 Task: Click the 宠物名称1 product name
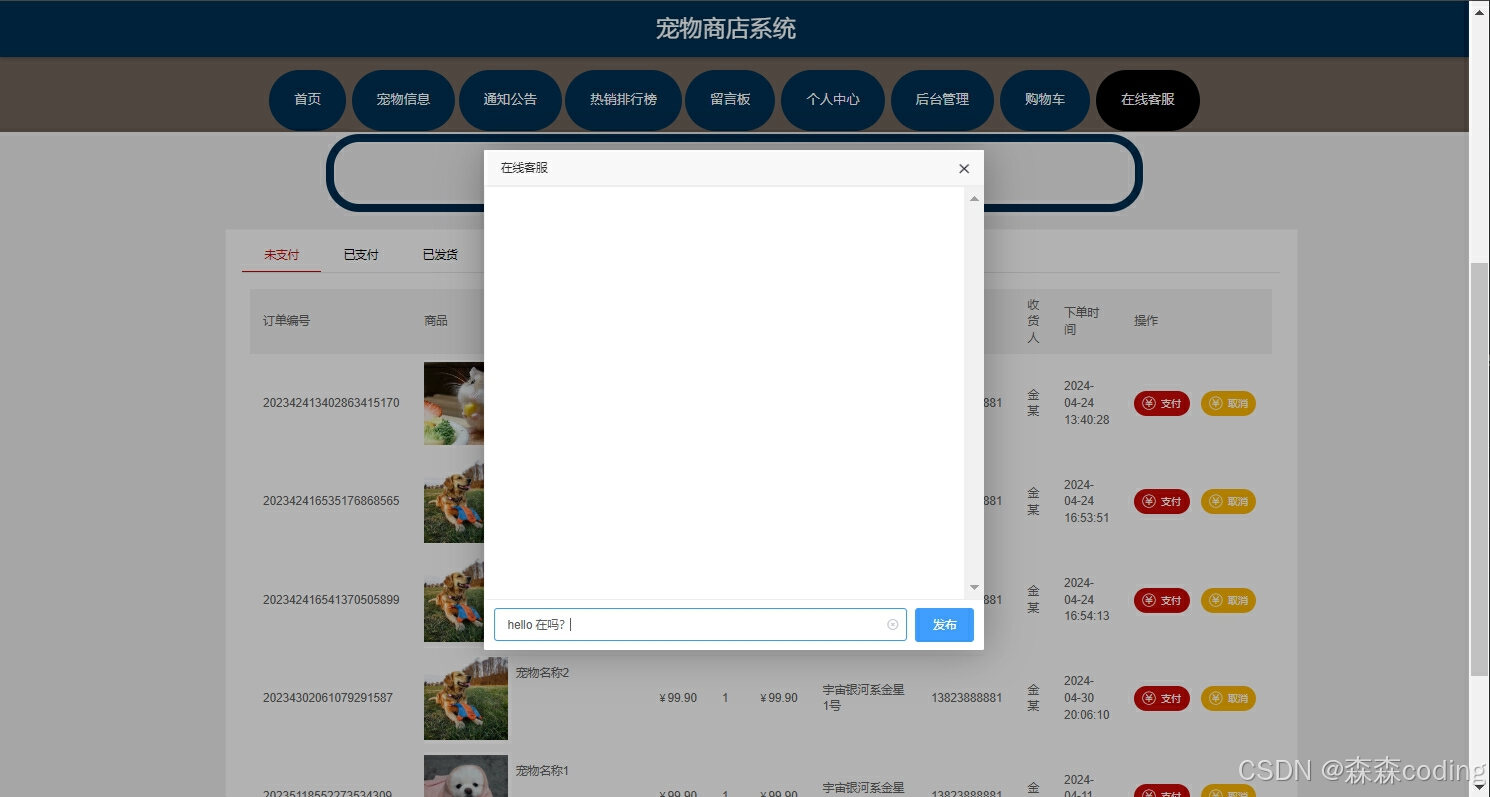point(542,771)
